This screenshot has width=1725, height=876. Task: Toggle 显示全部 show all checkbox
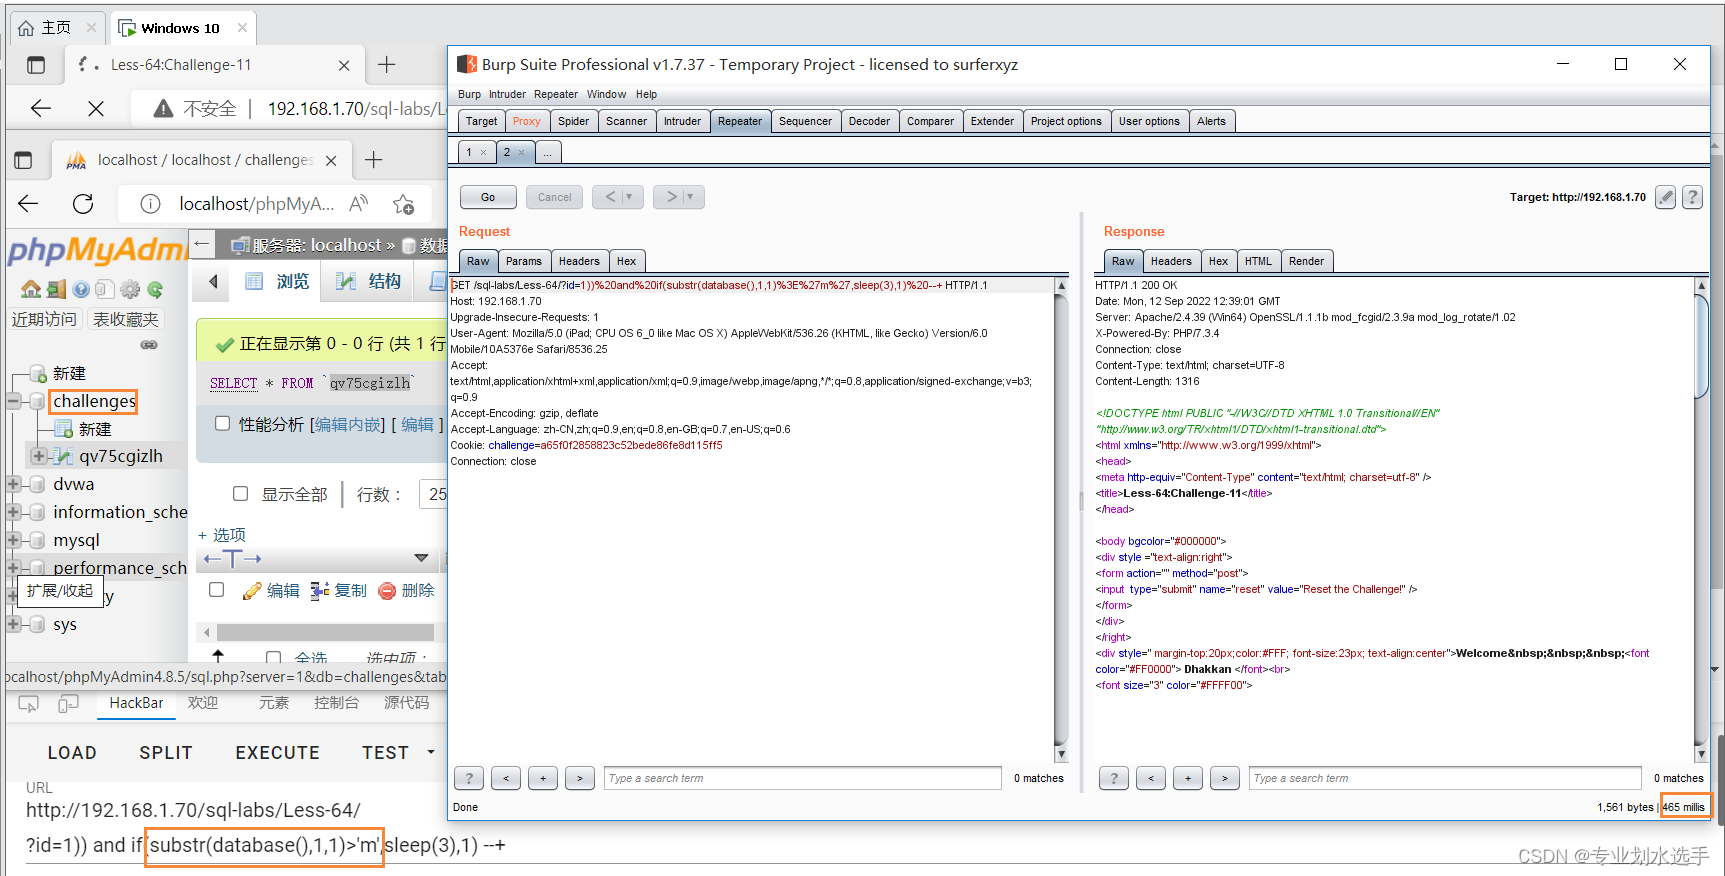(x=240, y=494)
